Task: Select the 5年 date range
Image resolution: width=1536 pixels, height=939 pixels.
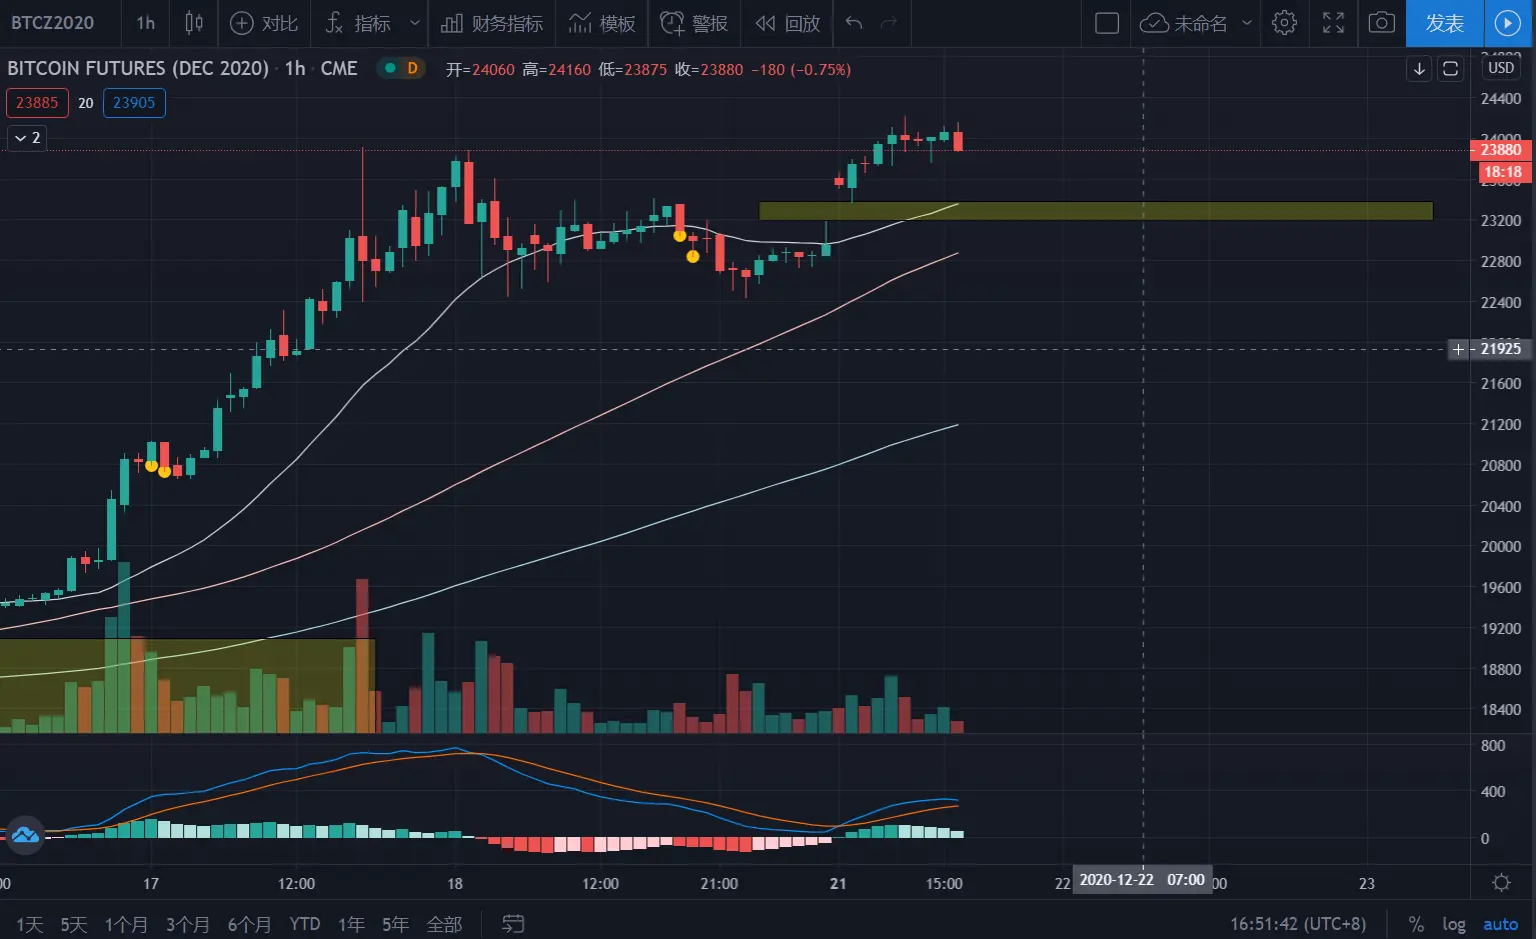Action: pyautogui.click(x=395, y=924)
